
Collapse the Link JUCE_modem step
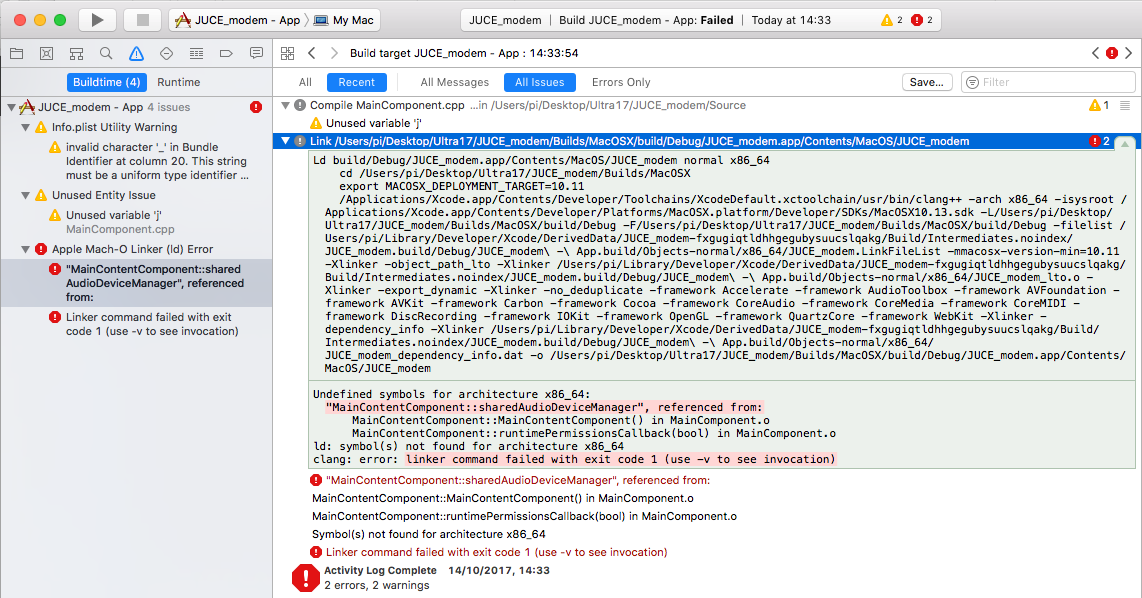[286, 141]
